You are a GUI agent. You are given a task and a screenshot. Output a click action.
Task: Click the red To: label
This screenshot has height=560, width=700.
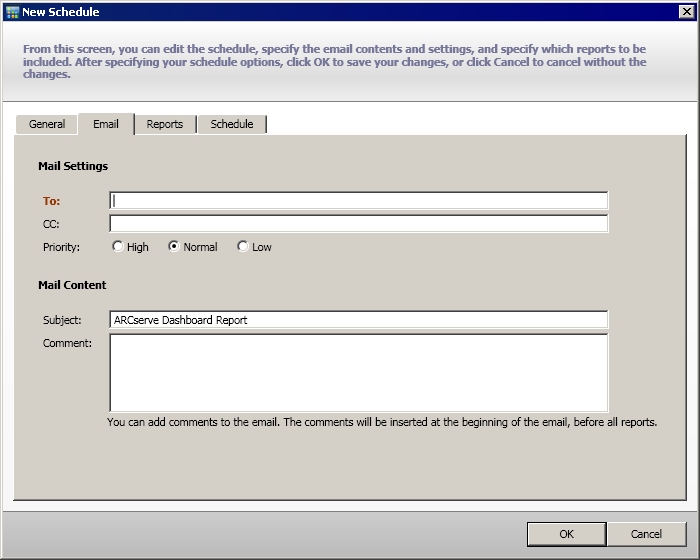[51, 201]
